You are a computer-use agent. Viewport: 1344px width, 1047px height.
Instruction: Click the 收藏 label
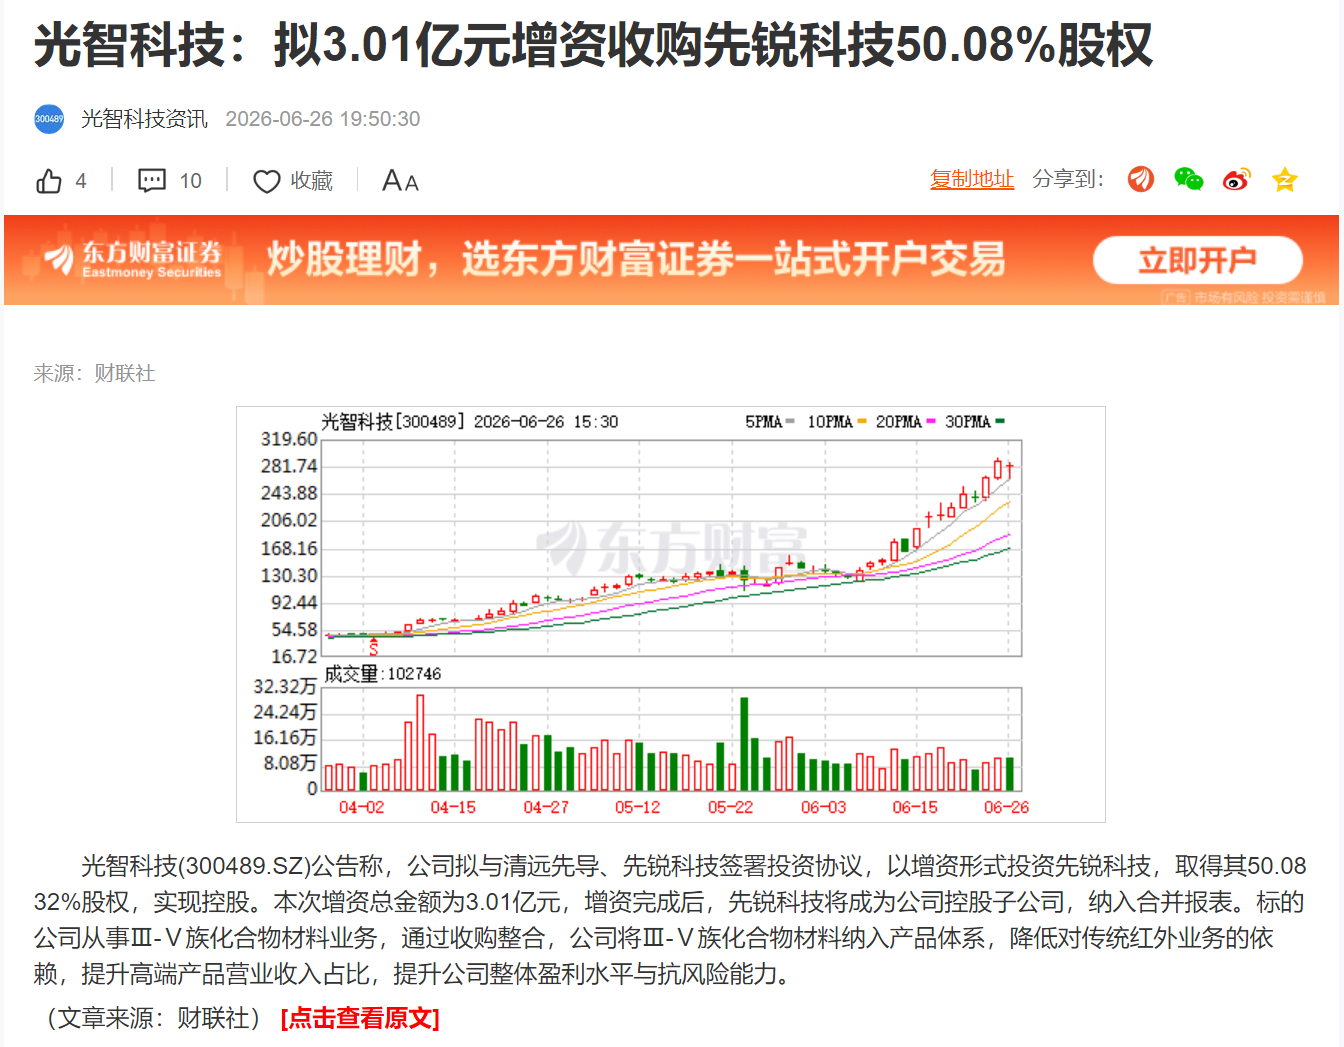(312, 181)
